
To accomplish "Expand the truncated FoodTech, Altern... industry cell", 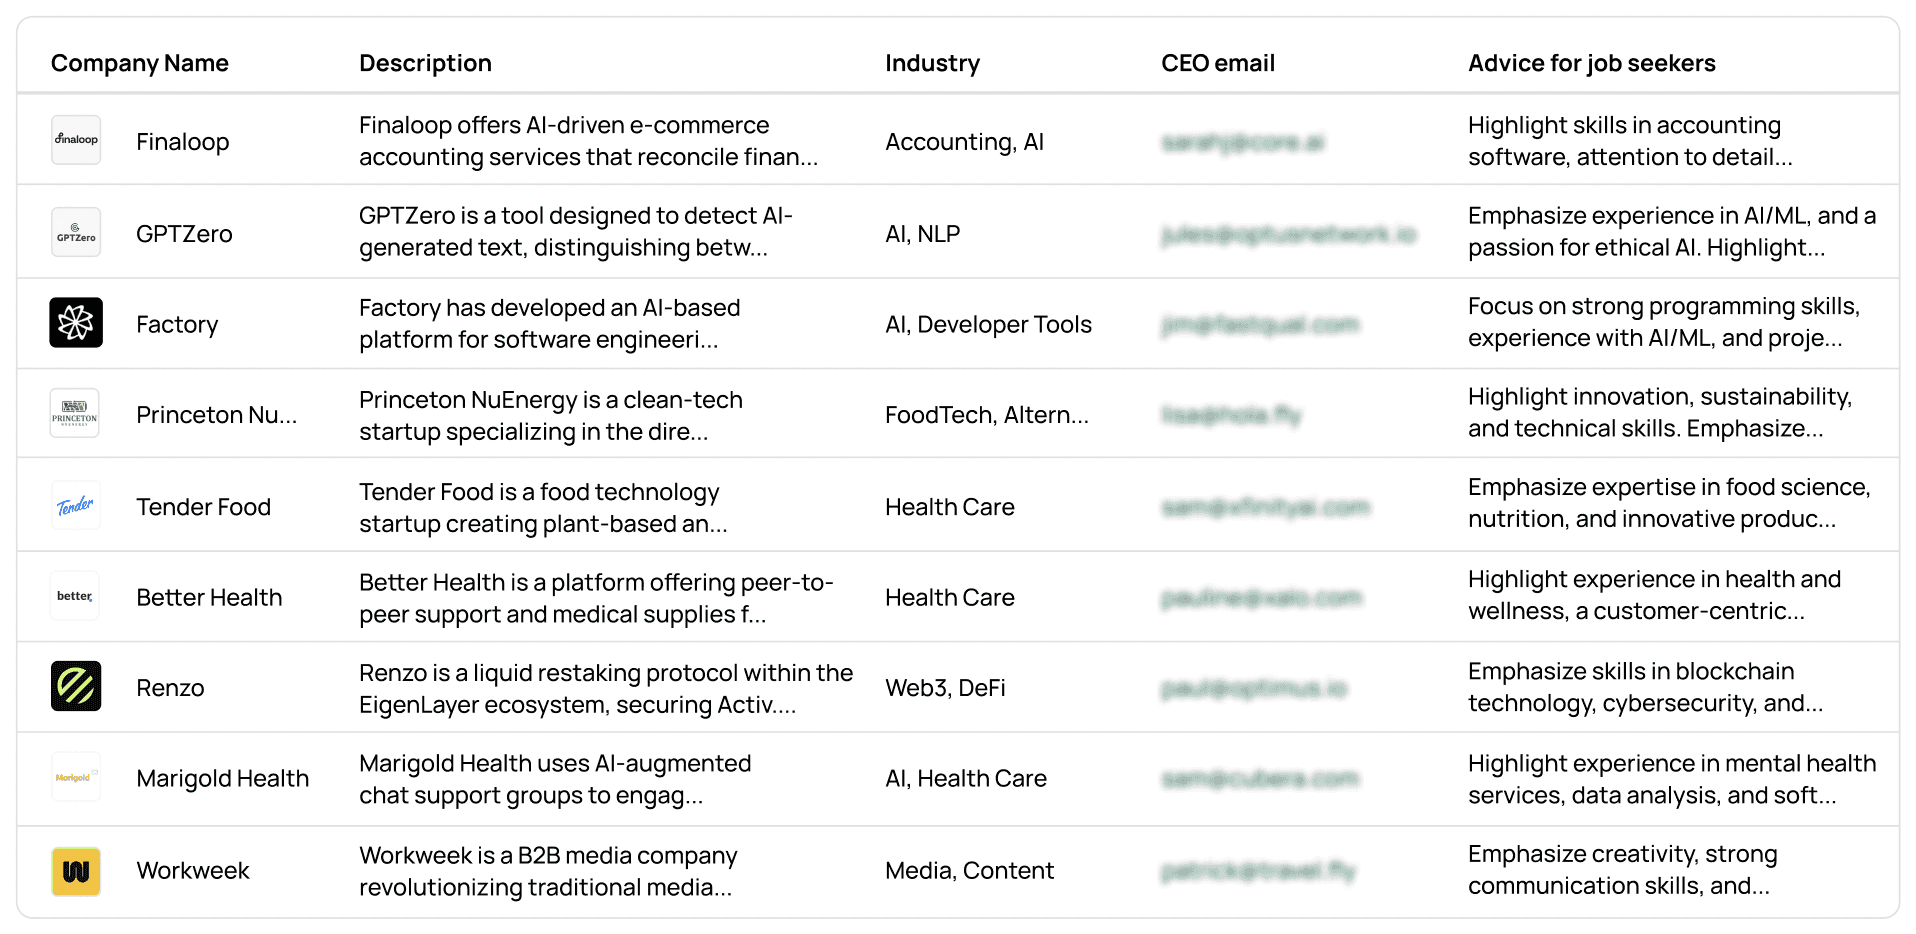I will [987, 415].
